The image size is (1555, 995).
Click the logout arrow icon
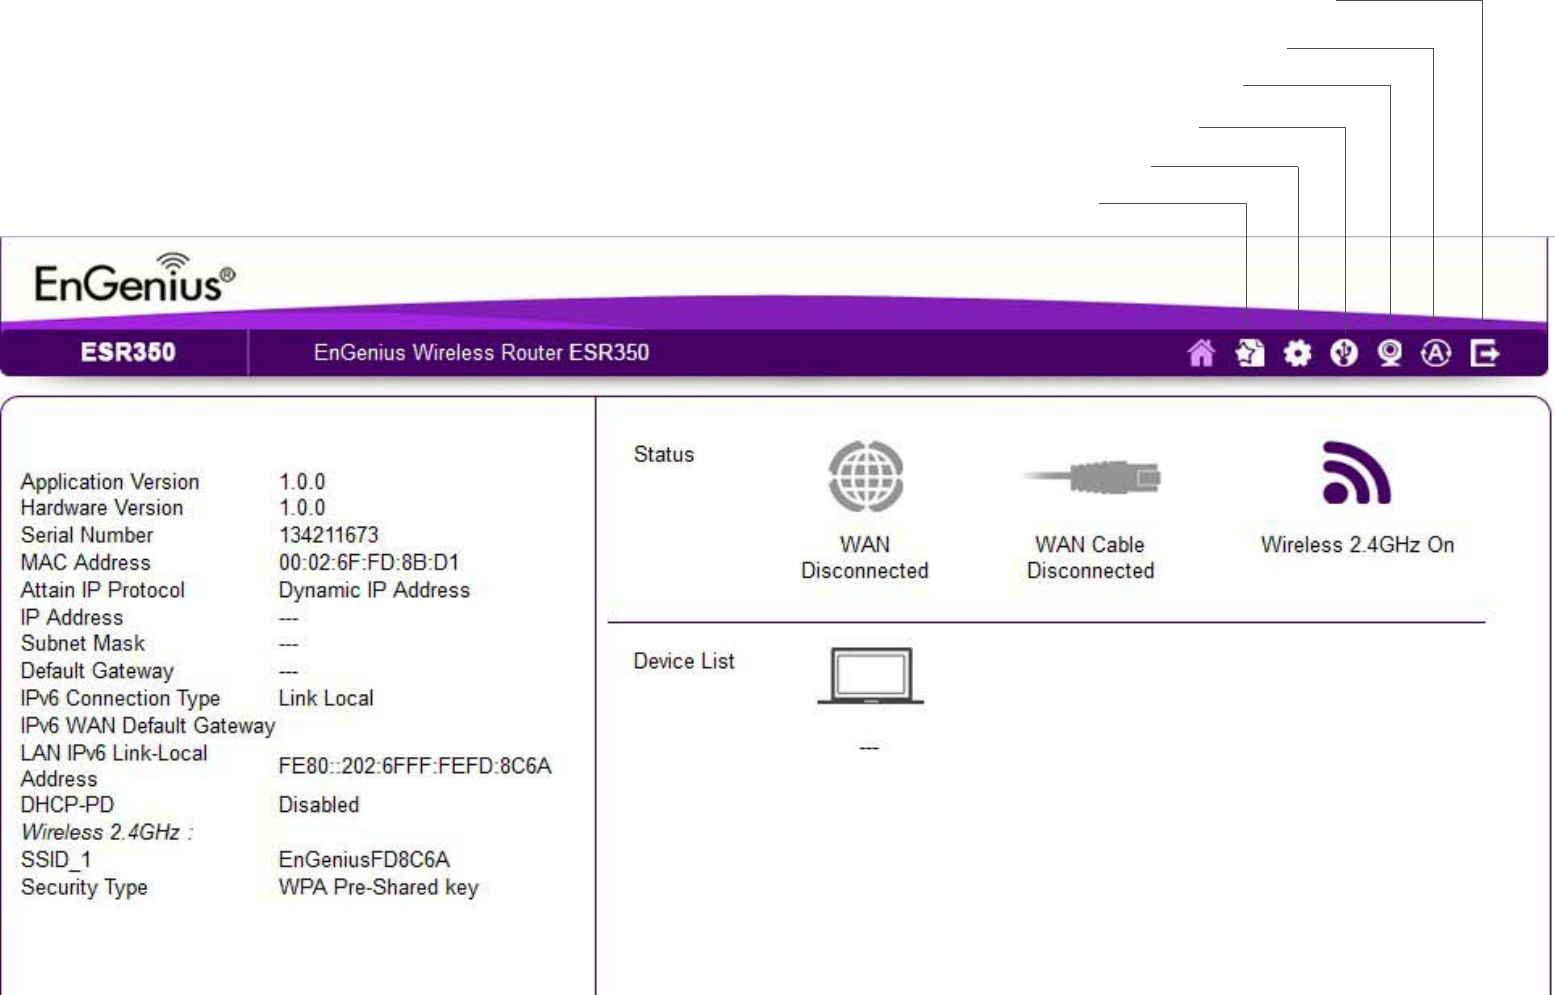[1485, 353]
